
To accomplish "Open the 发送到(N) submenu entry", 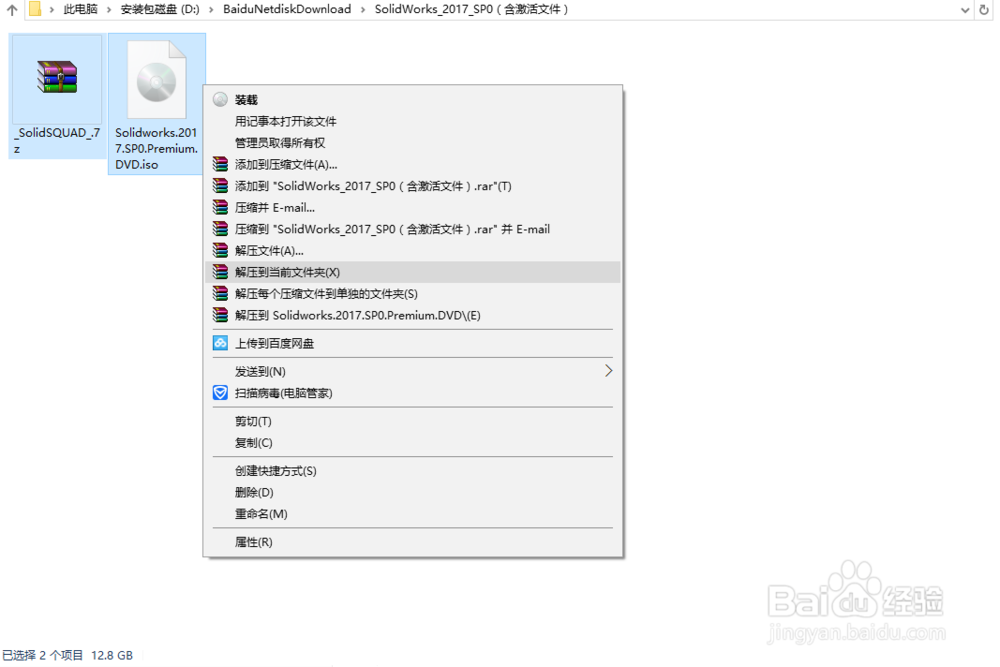I will point(413,372).
